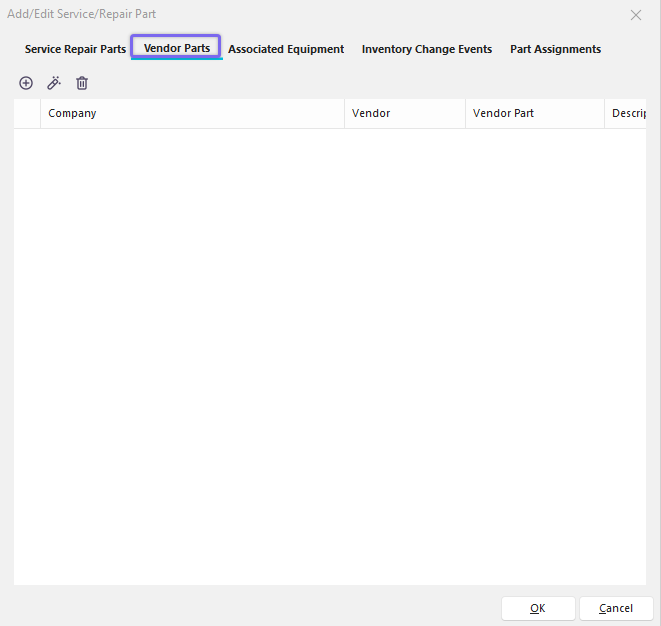Click the trash can delete icon
661x626 pixels.
tap(82, 83)
